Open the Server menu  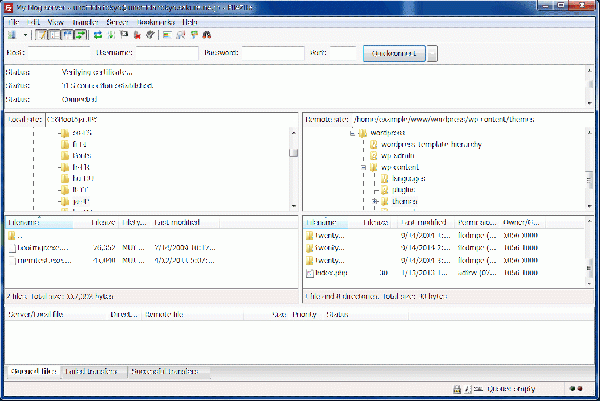click(117, 22)
